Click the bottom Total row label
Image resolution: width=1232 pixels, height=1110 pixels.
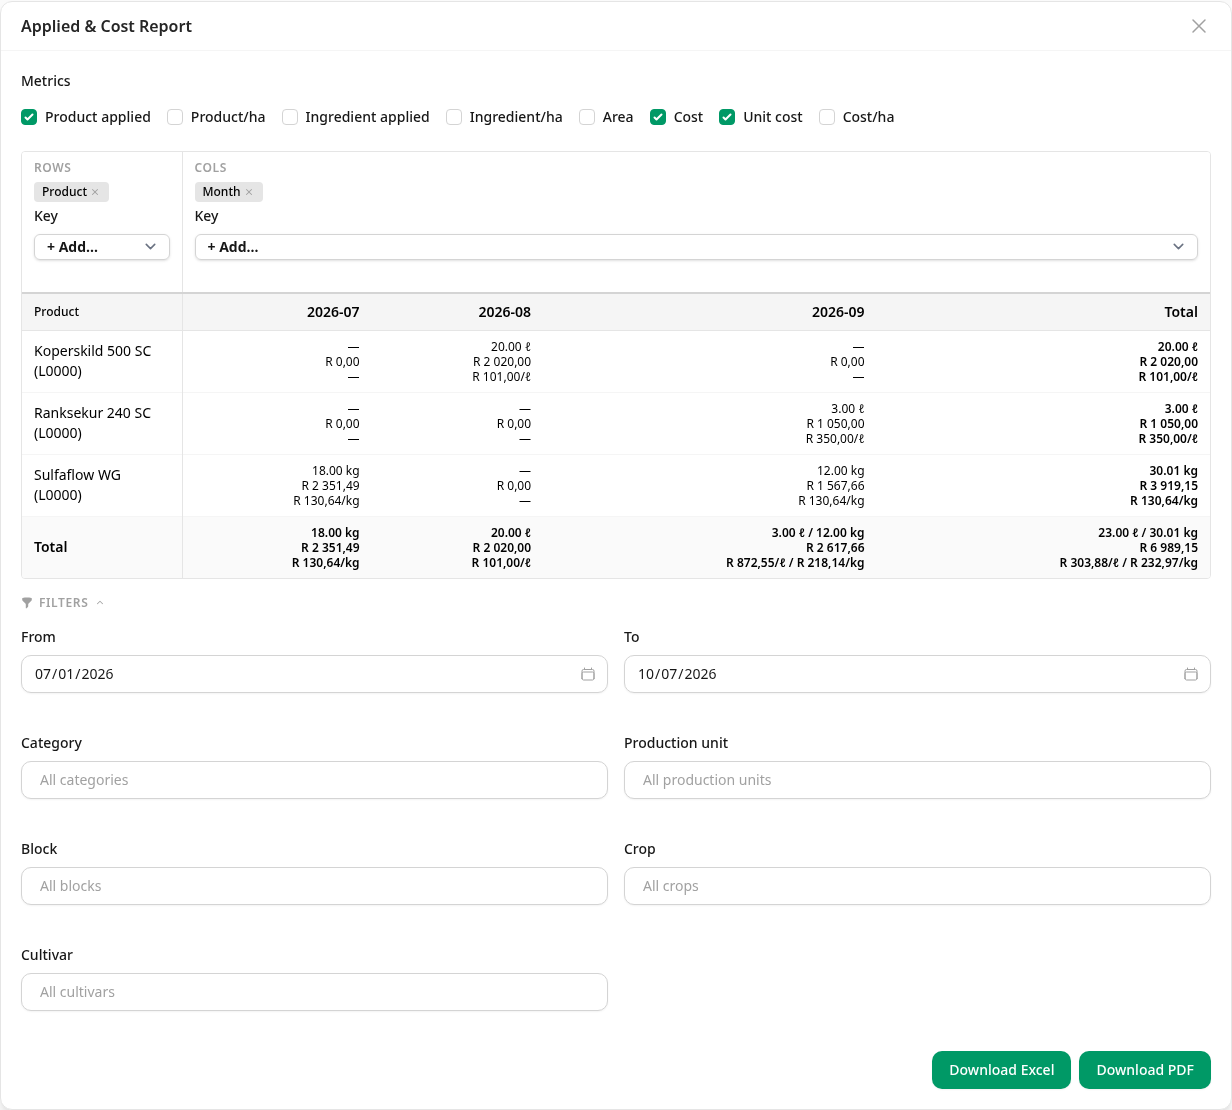[51, 547]
